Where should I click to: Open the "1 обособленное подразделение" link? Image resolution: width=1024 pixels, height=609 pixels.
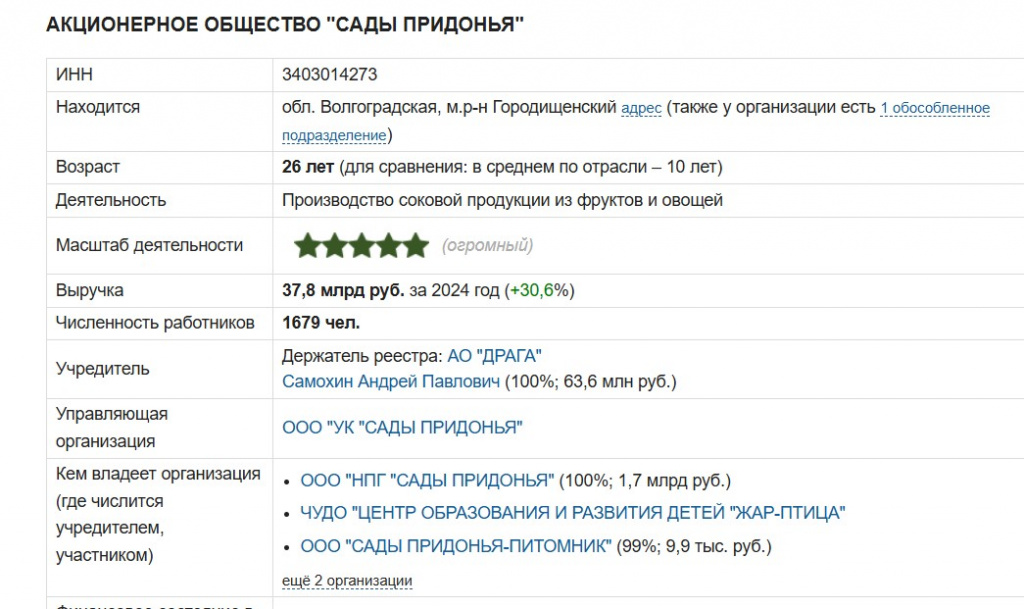click(934, 108)
